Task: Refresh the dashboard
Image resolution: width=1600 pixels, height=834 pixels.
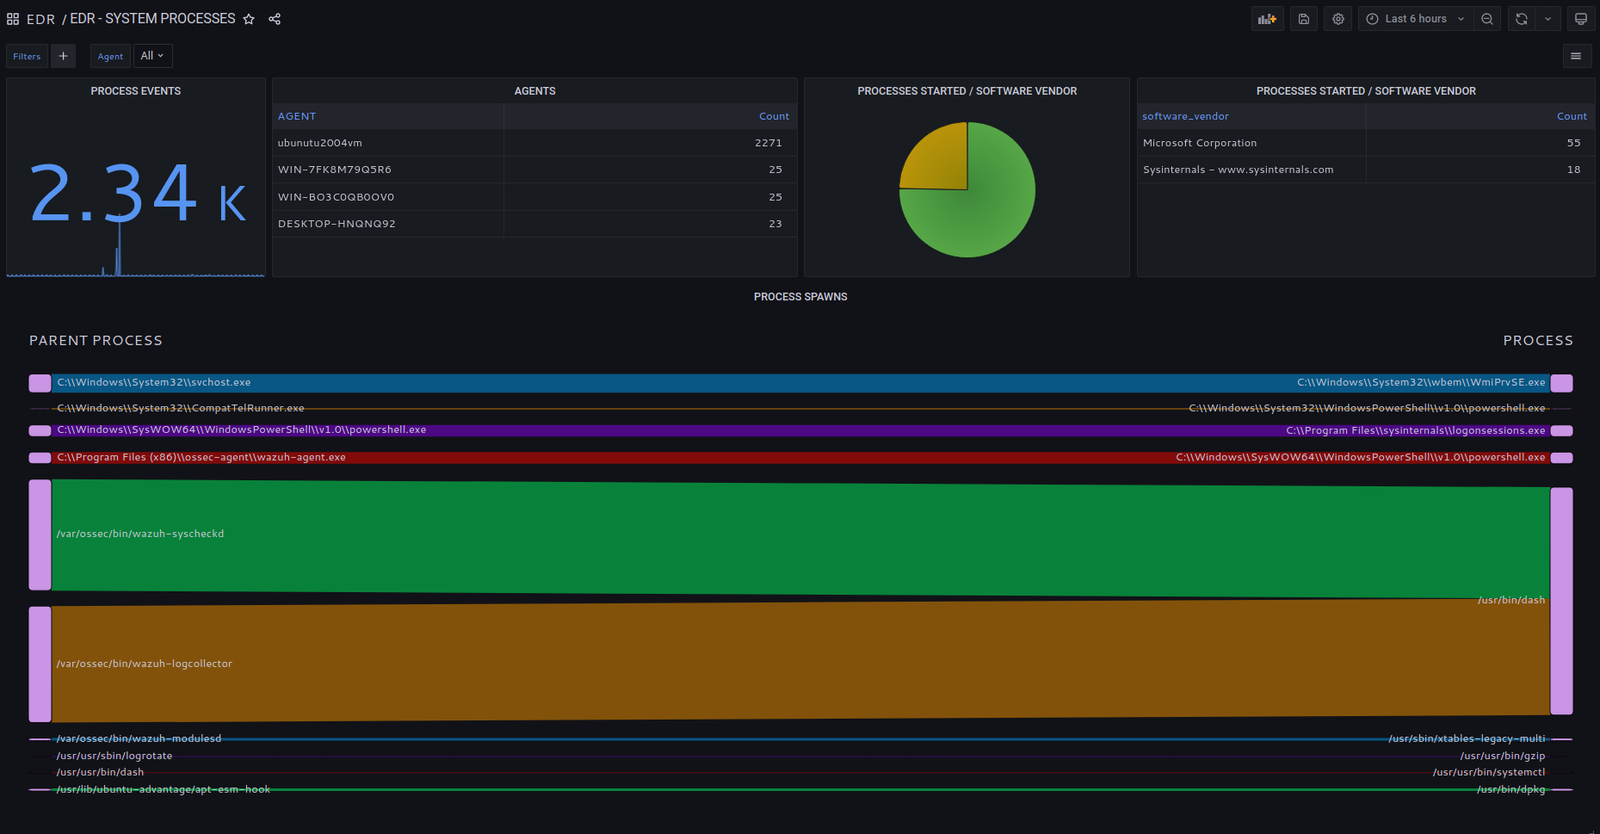Action: click(x=1521, y=19)
